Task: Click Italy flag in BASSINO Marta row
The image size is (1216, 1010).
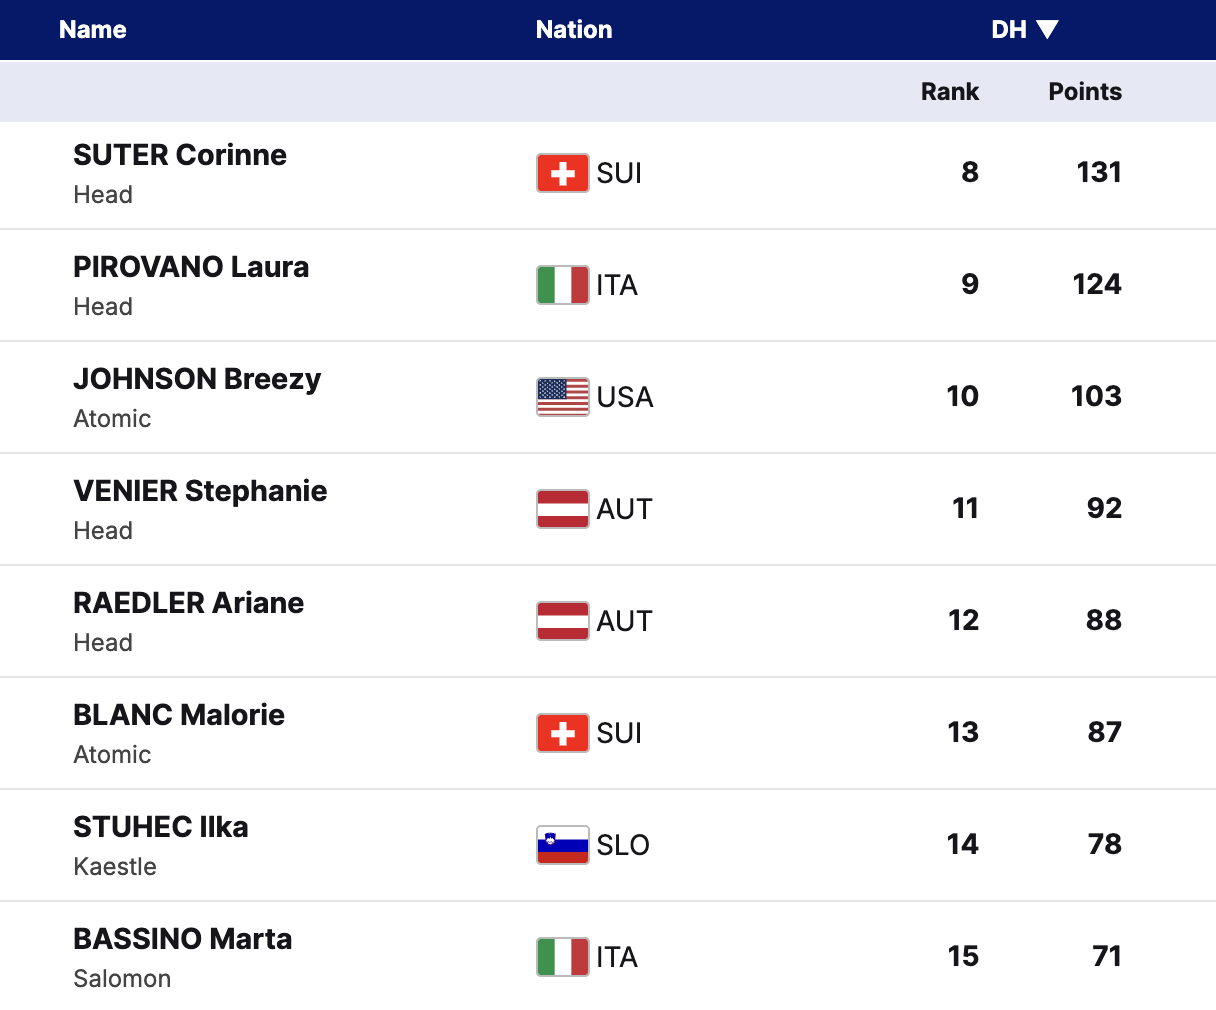Action: tap(562, 957)
